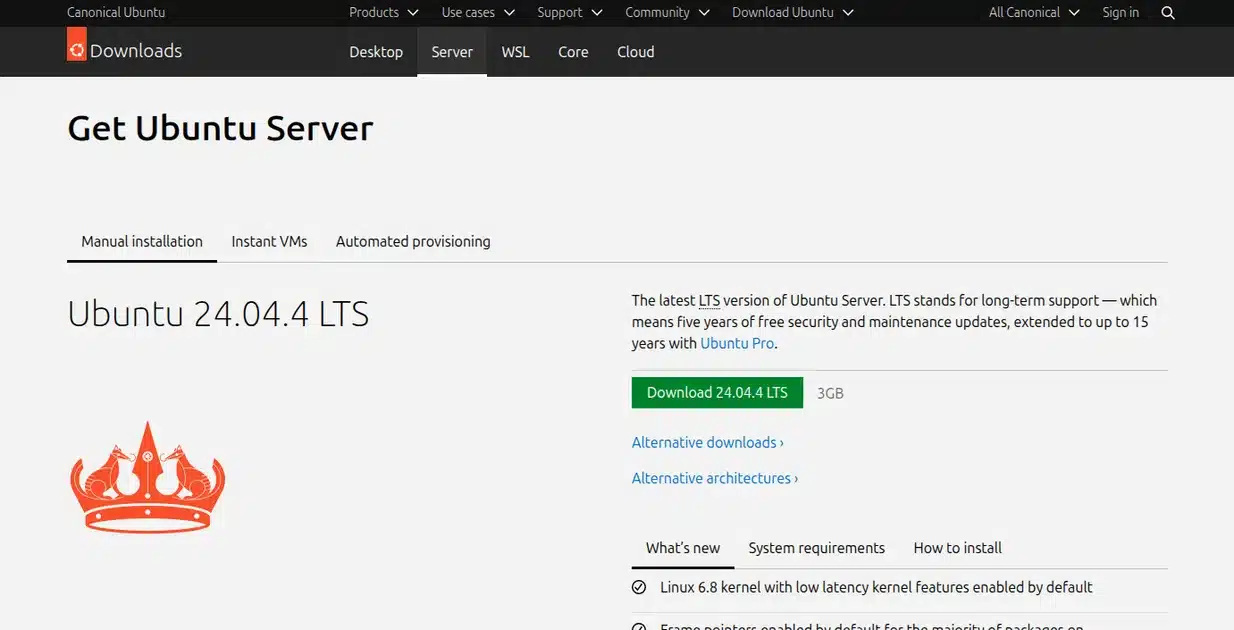Switch to the Desktop downloads tab
This screenshot has width=1234, height=630.
[x=376, y=52]
